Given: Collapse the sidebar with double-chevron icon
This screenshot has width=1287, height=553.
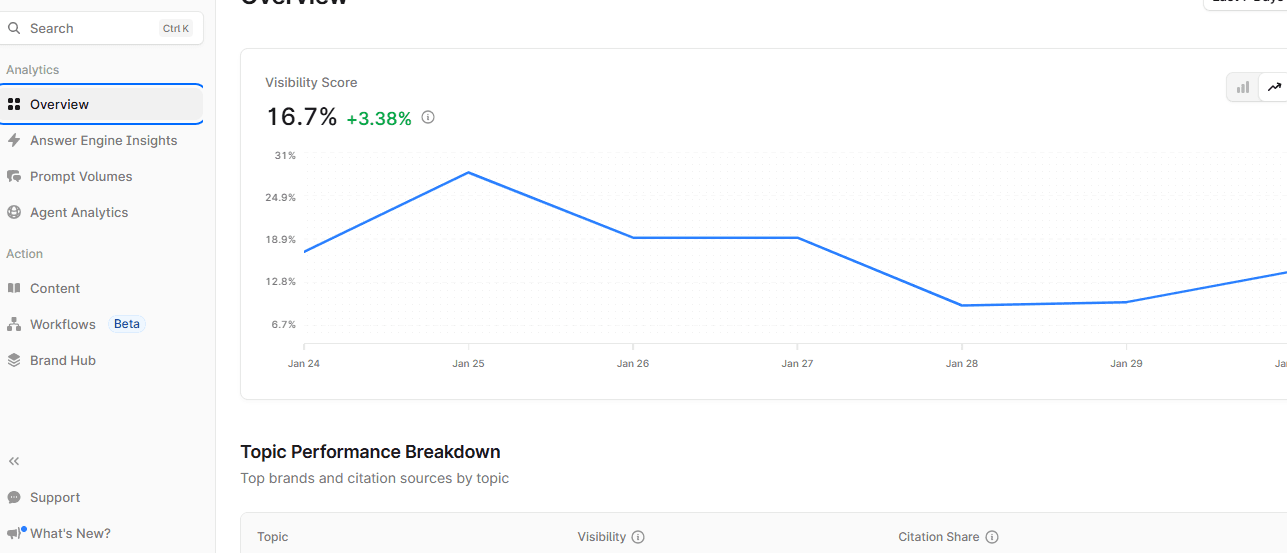Looking at the screenshot, I should 14,461.
